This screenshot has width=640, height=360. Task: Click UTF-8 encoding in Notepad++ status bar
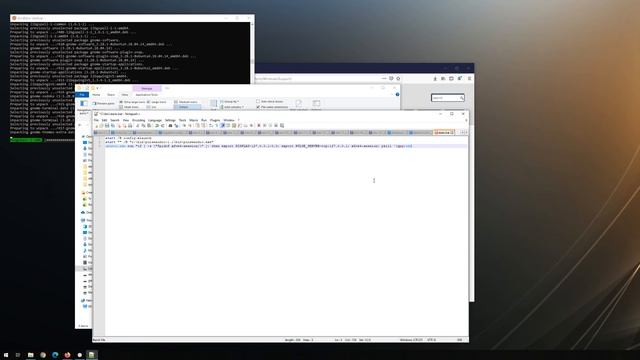[x=431, y=340]
